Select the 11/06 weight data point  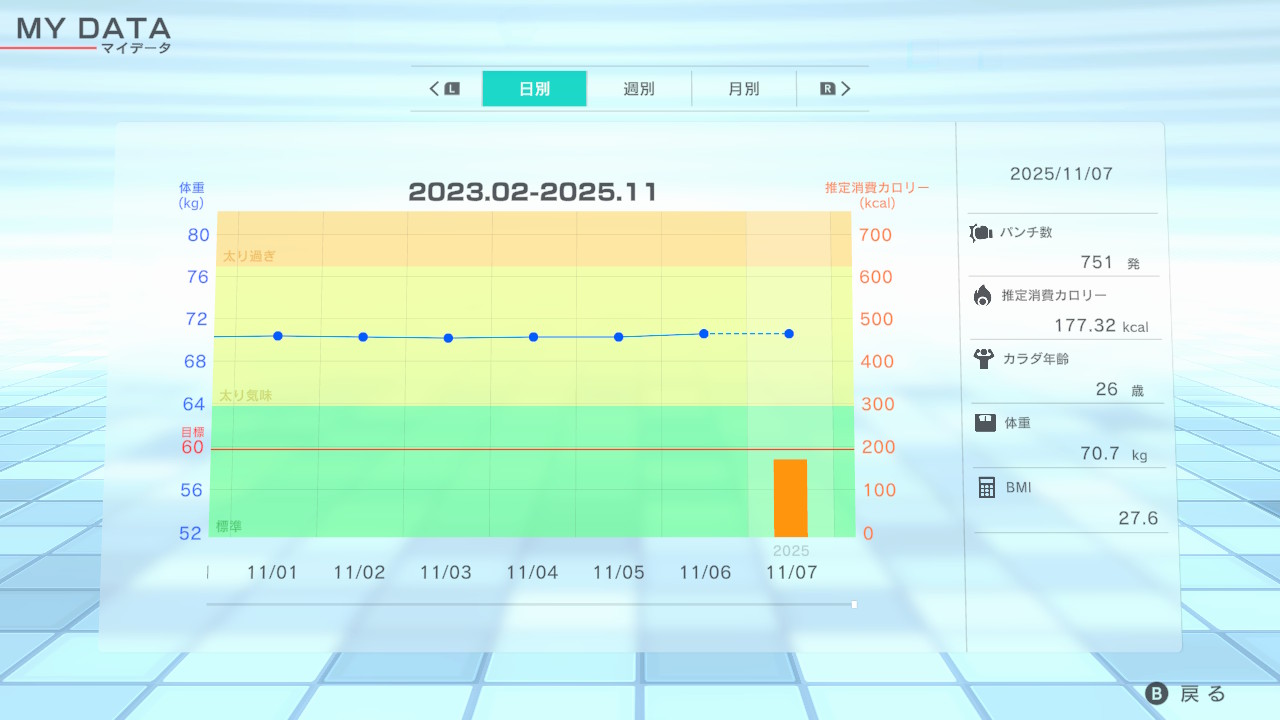click(704, 333)
